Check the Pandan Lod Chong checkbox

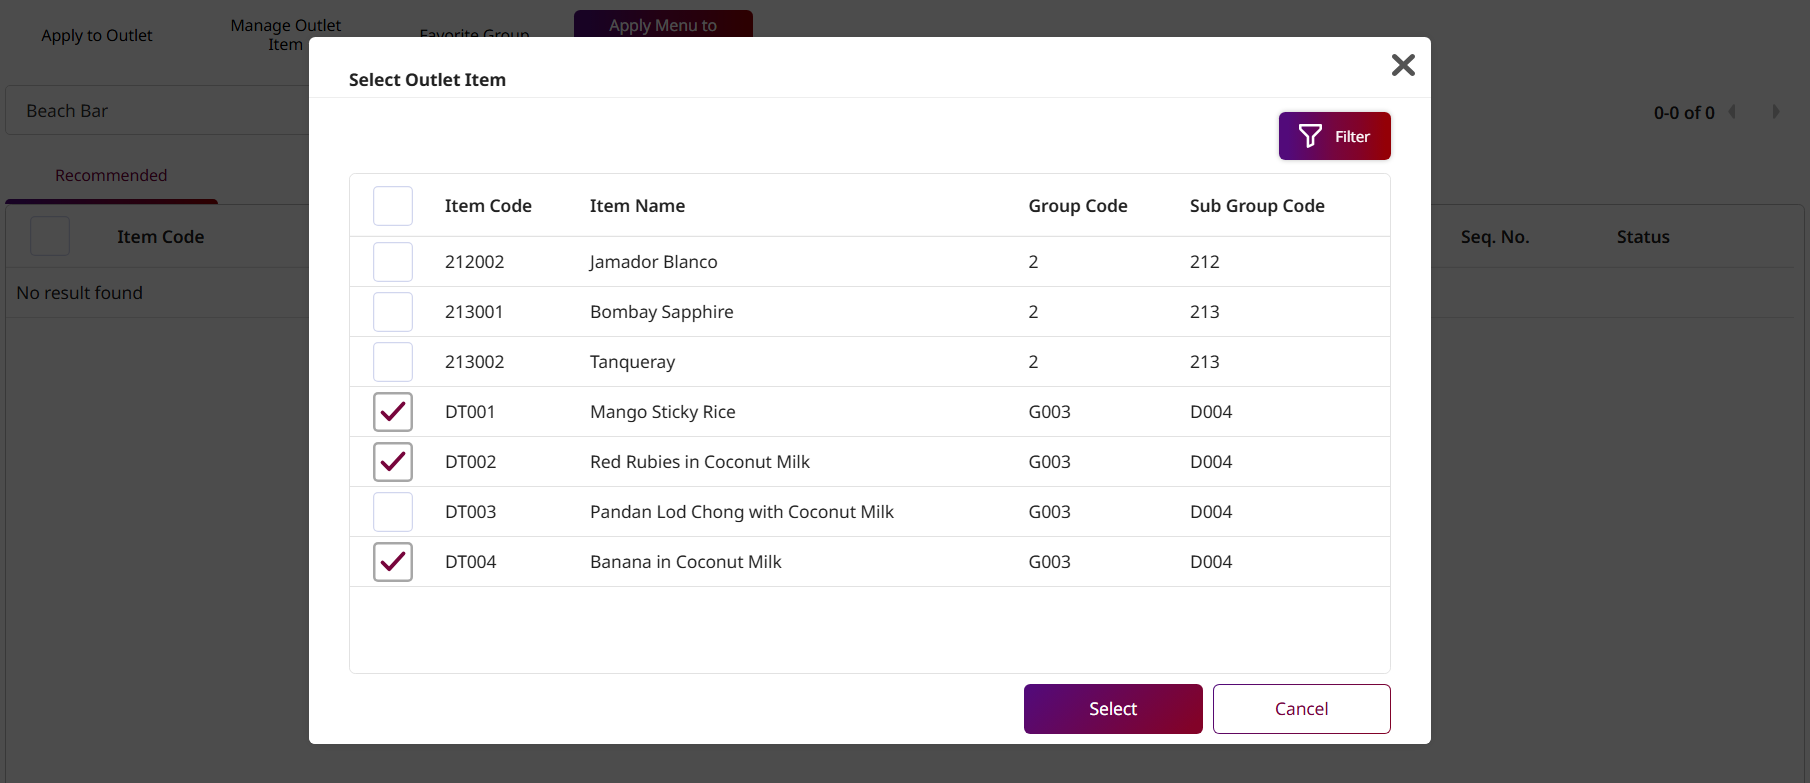pos(393,512)
